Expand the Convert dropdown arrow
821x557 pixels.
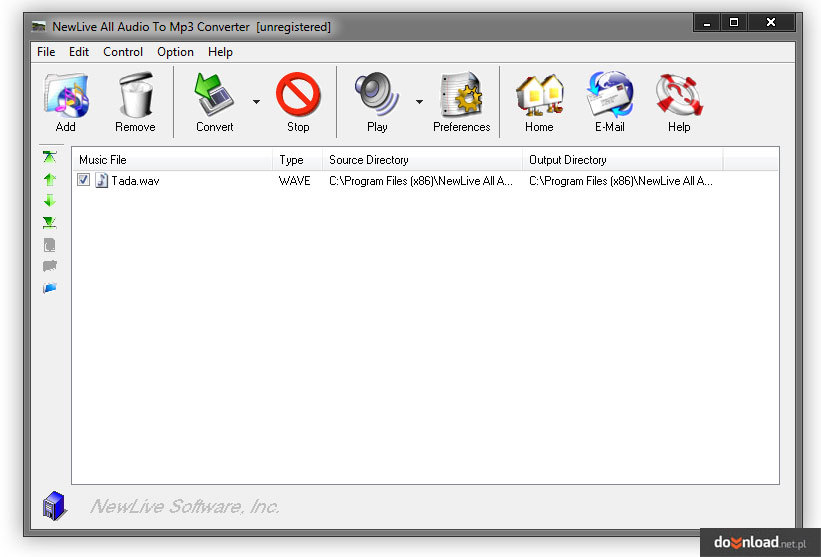[257, 102]
